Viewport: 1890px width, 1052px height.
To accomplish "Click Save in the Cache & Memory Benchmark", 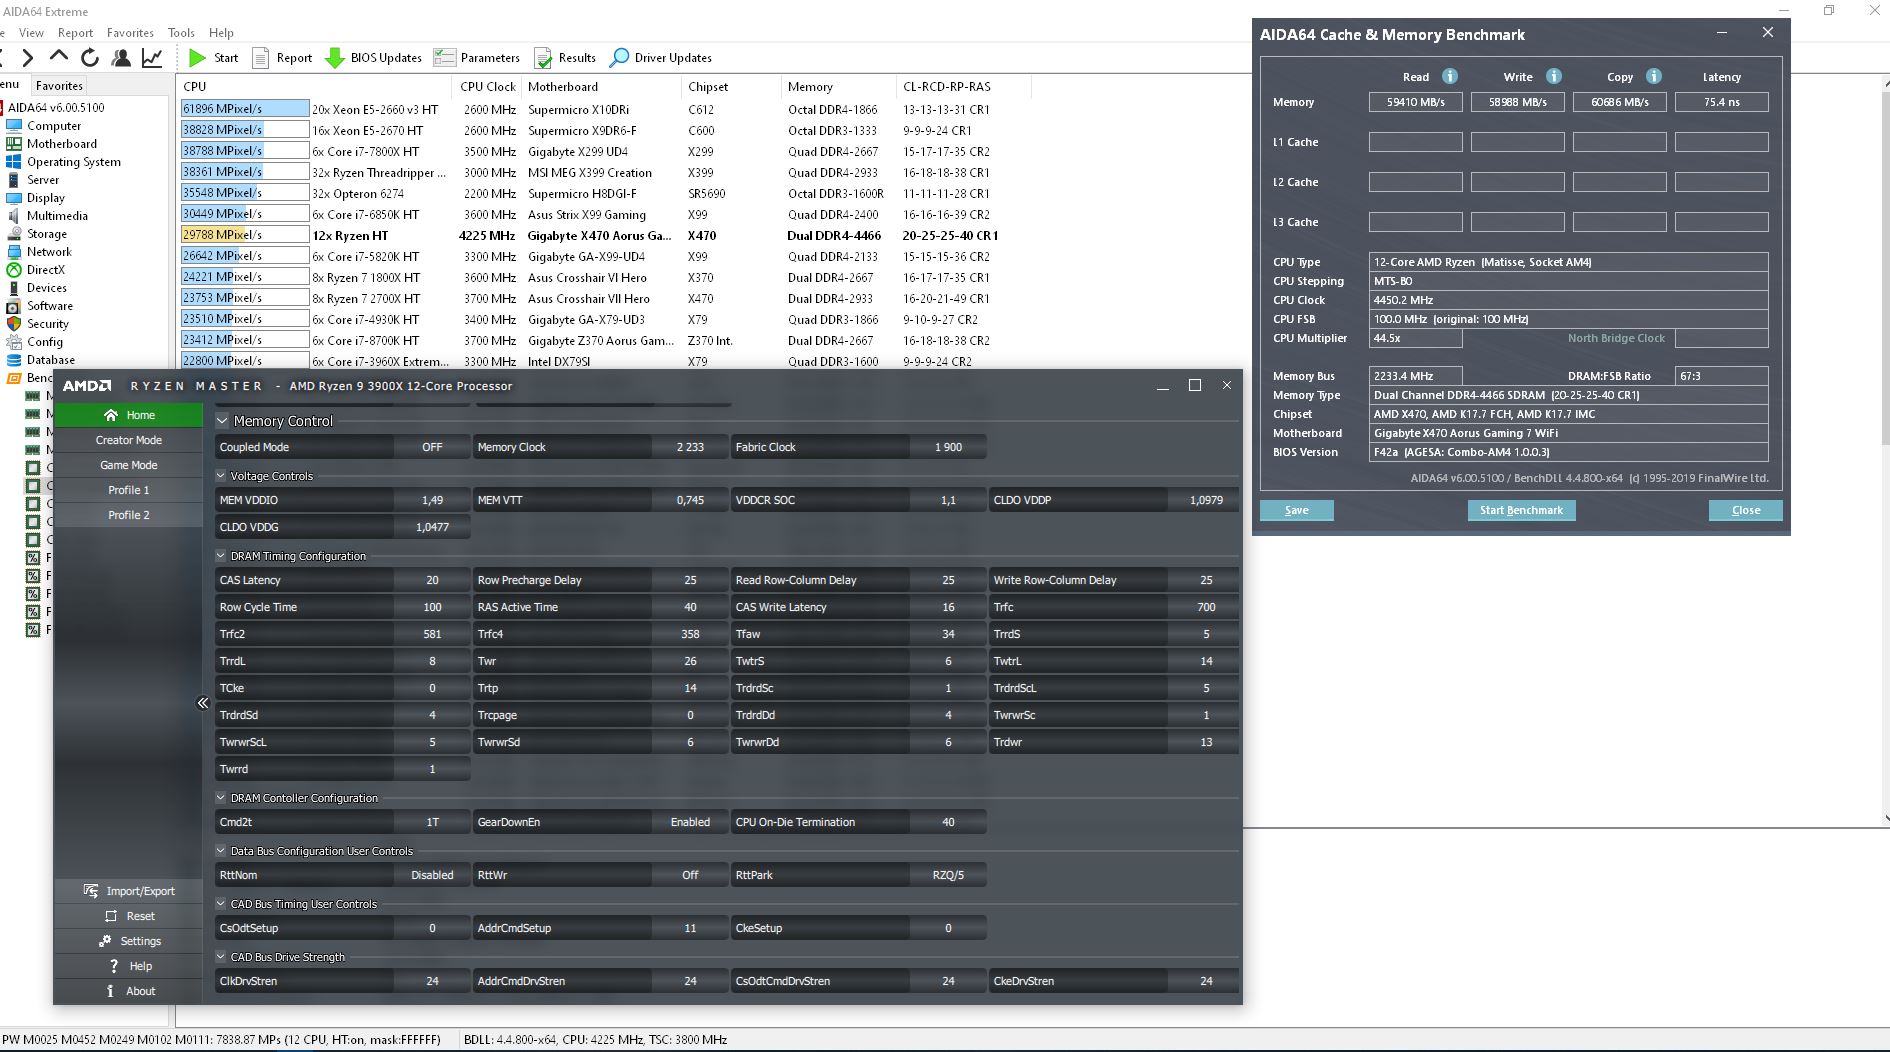I will [1297, 510].
